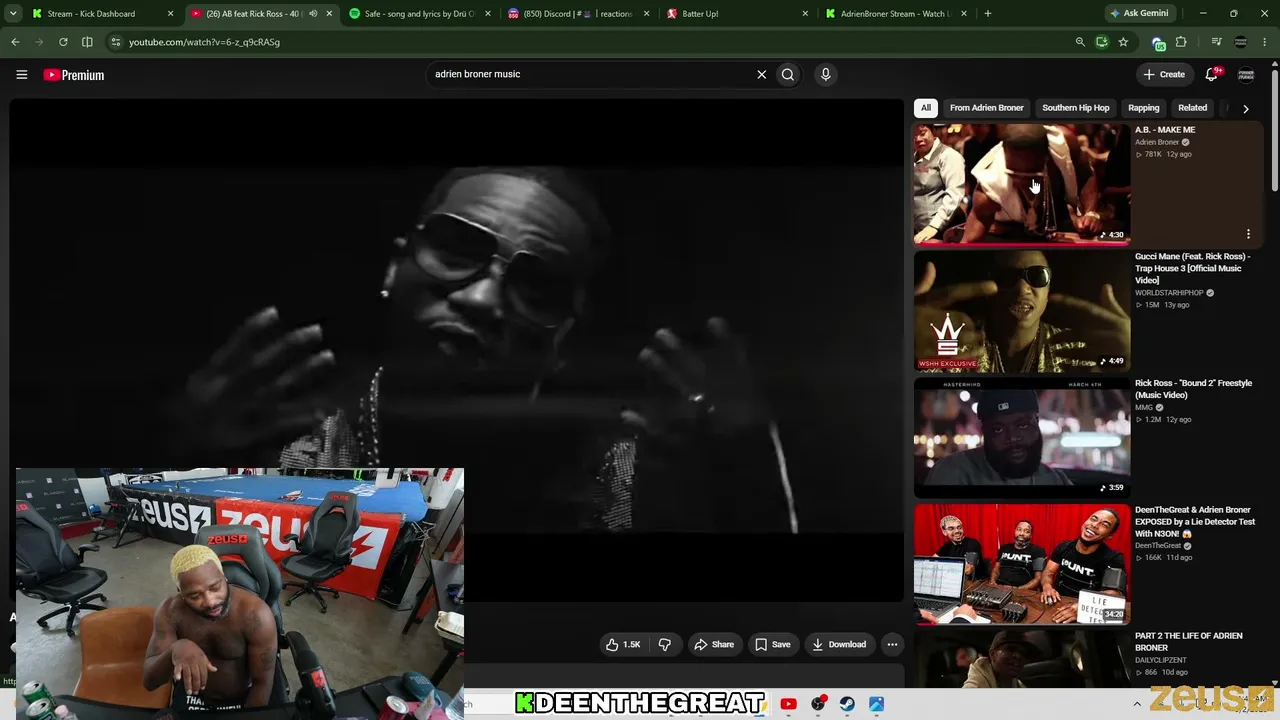Run search with the magnifier button
The height and width of the screenshot is (720, 1280).
788,74
